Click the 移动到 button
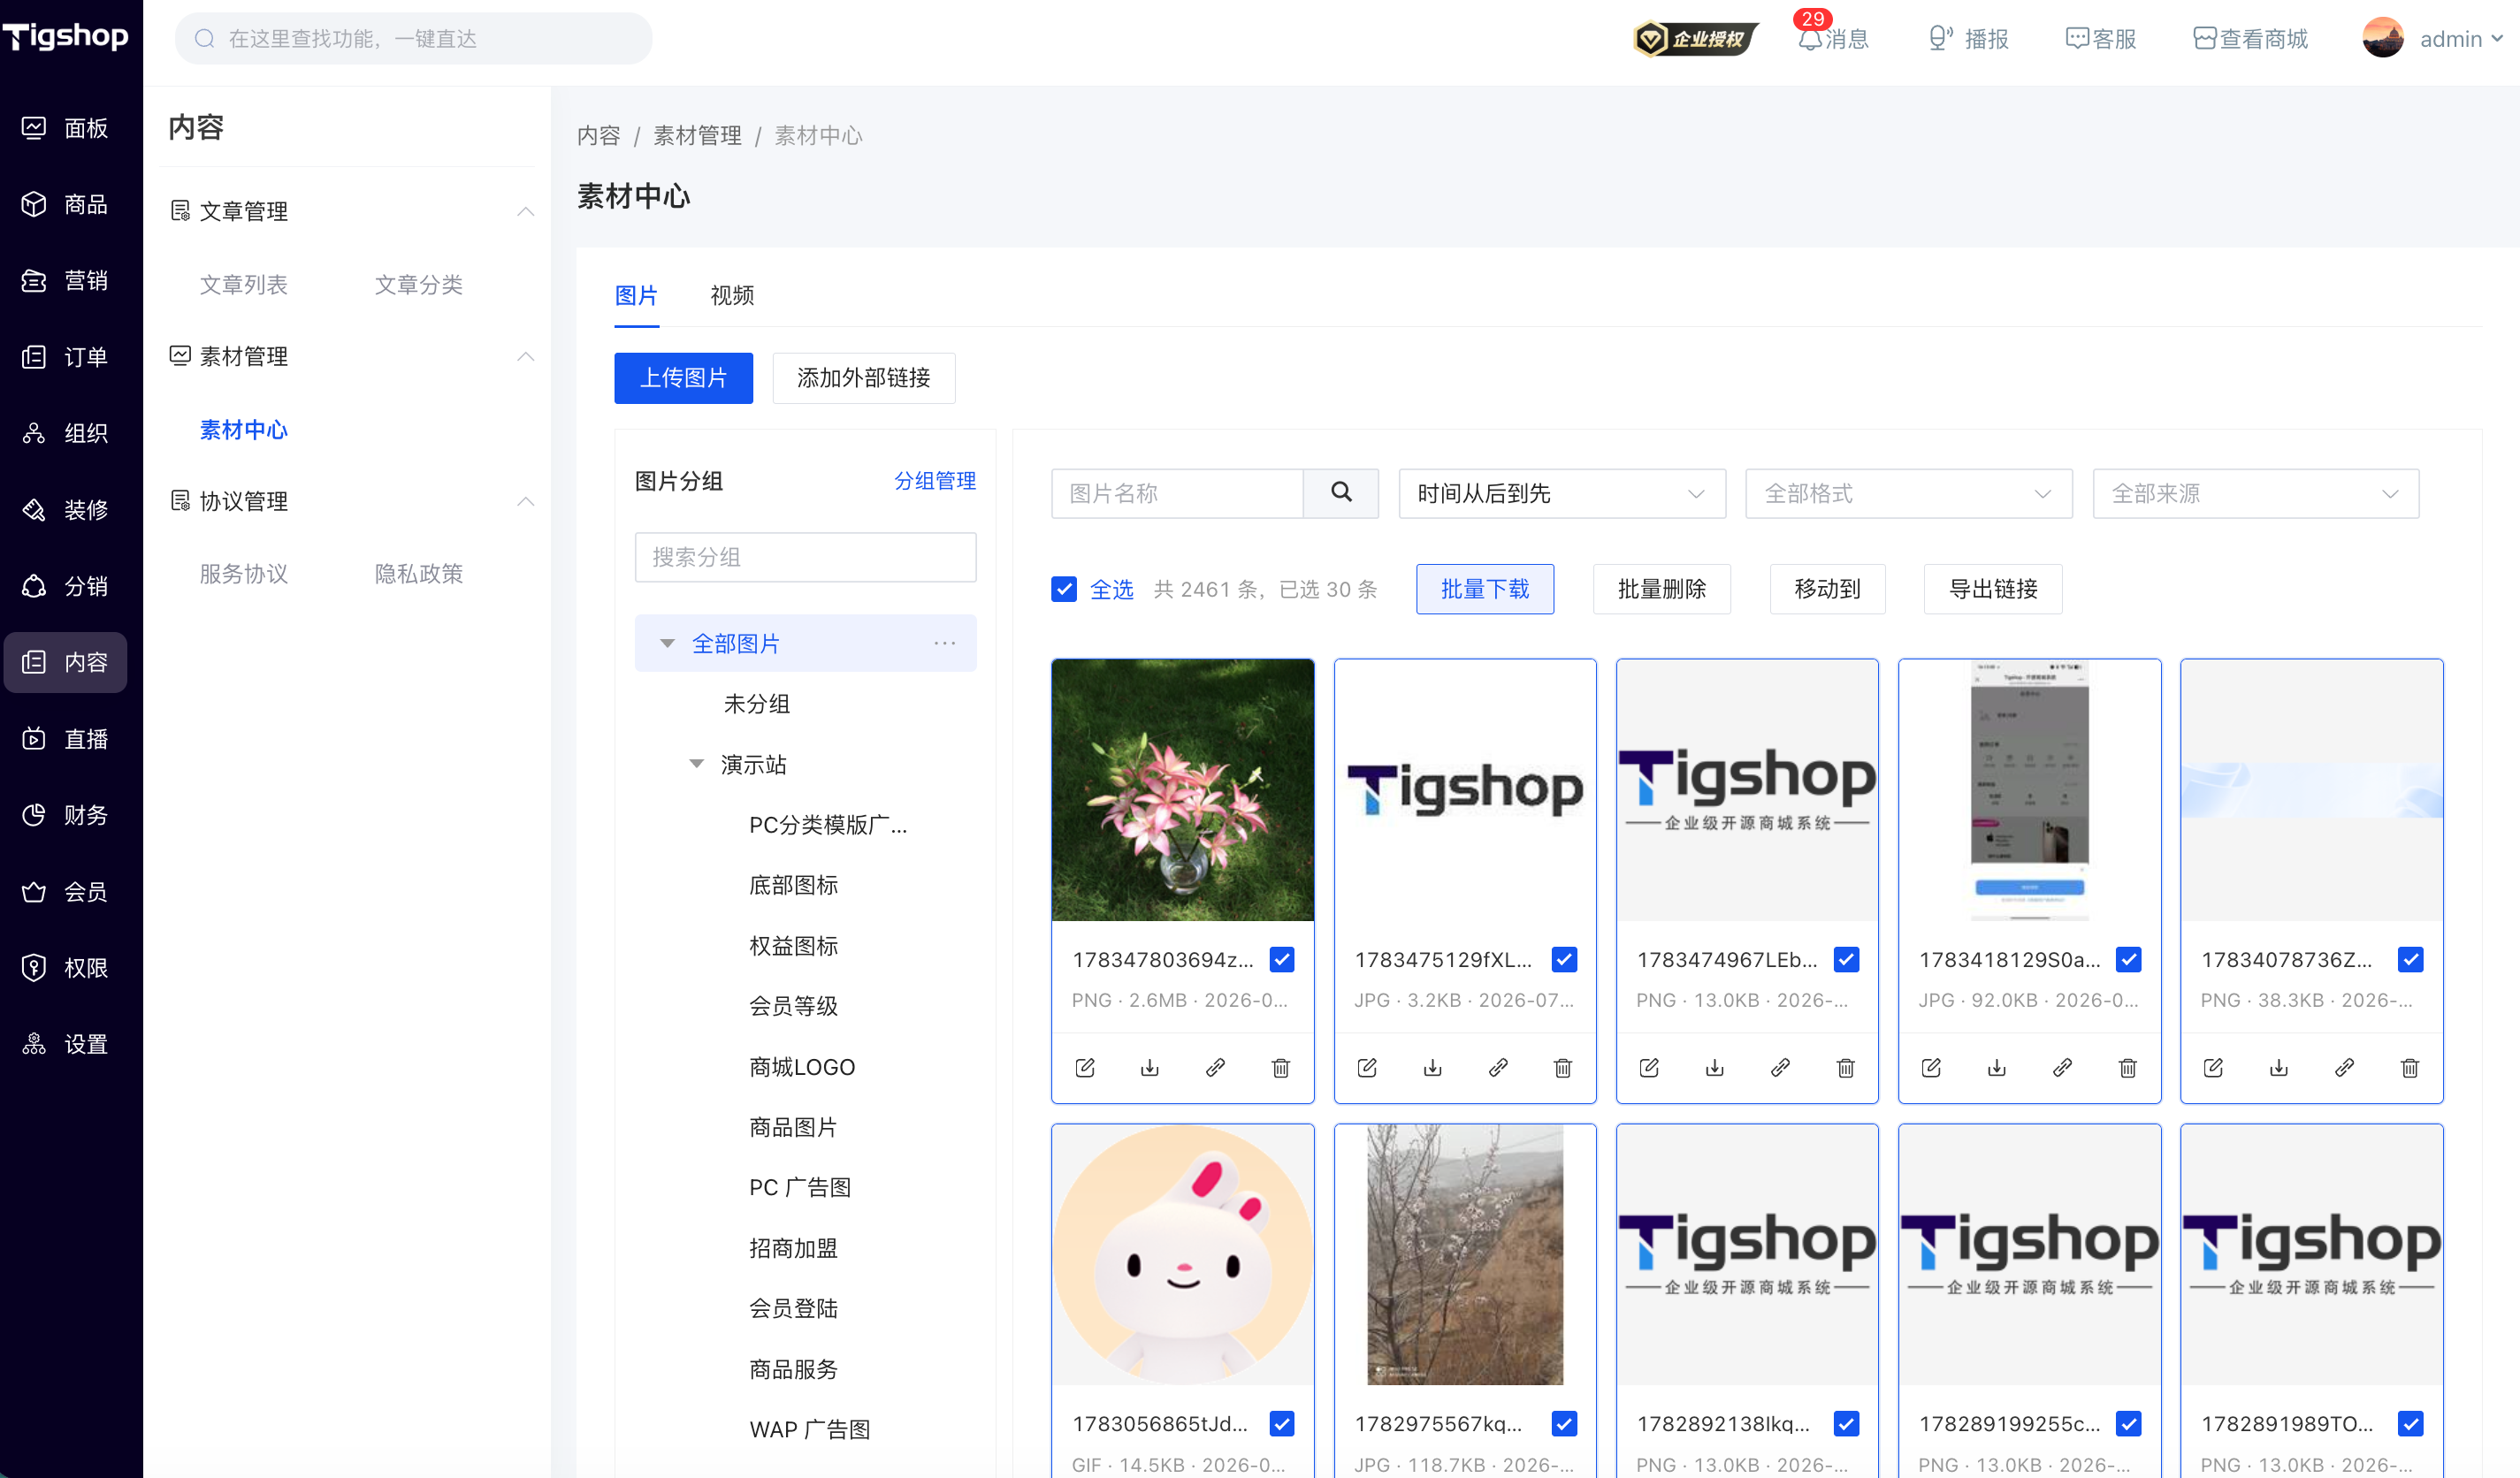Viewport: 2520px width, 1478px height. pyautogui.click(x=1827, y=589)
